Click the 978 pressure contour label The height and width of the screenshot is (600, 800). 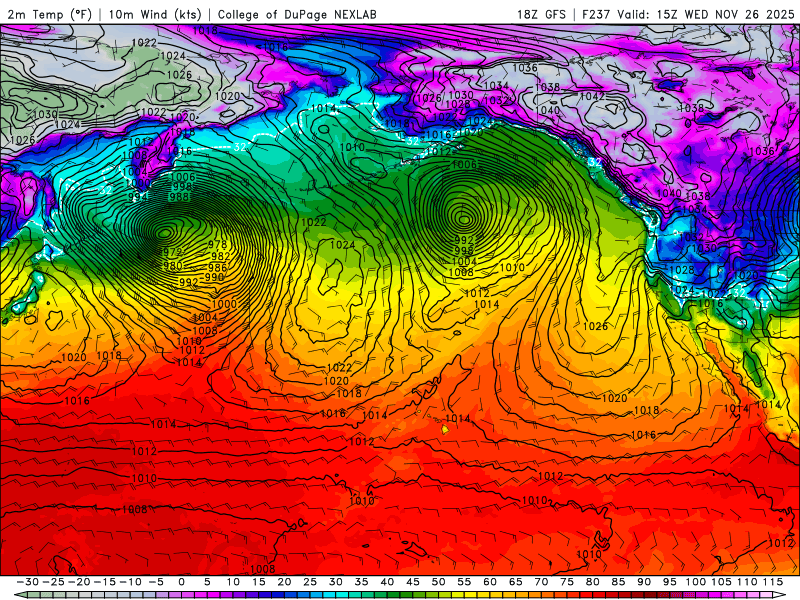point(218,245)
